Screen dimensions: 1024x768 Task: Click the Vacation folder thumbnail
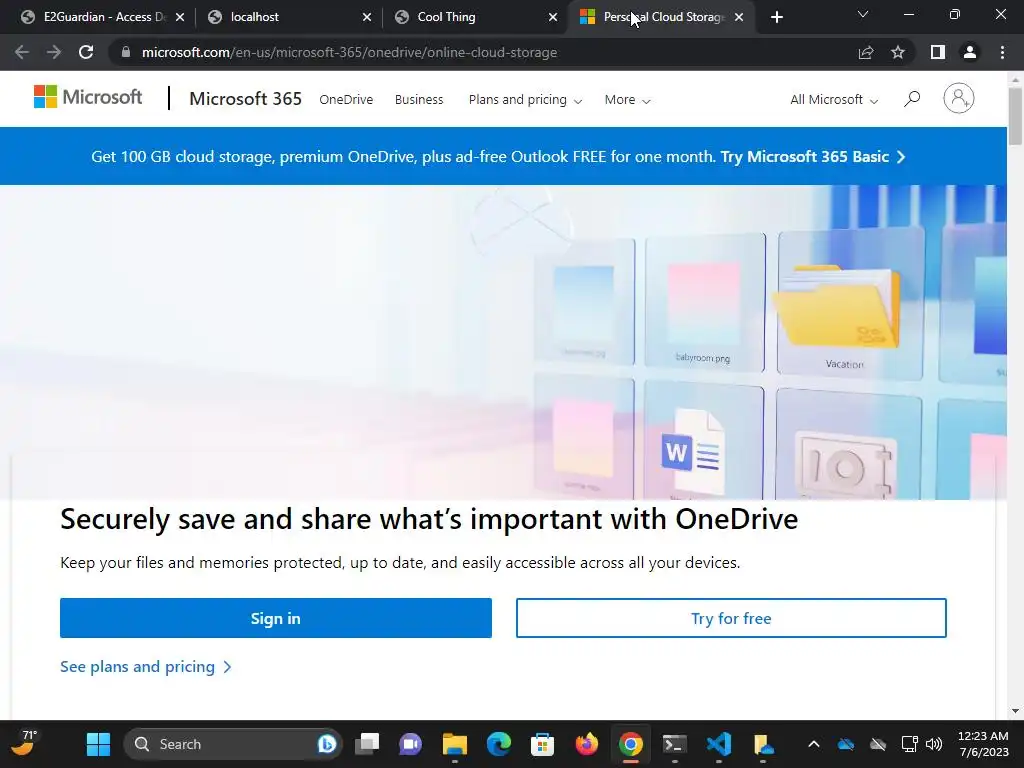pyautogui.click(x=850, y=304)
